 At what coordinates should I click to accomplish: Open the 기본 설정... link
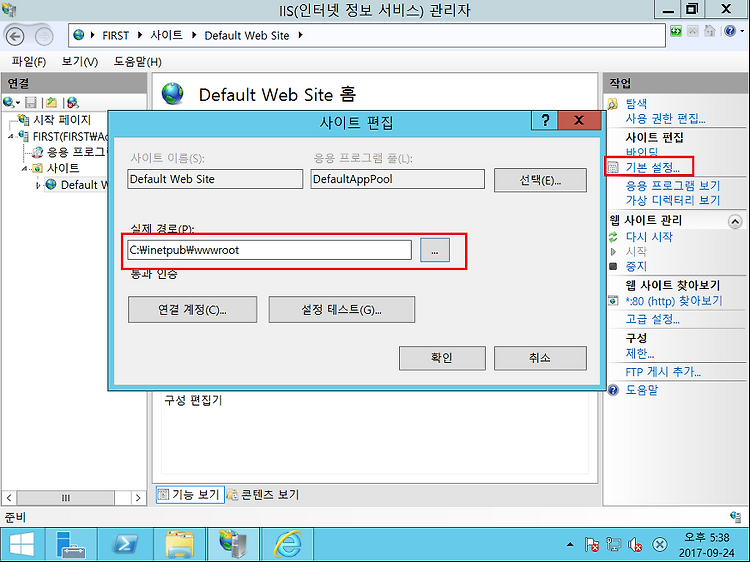tap(652, 167)
